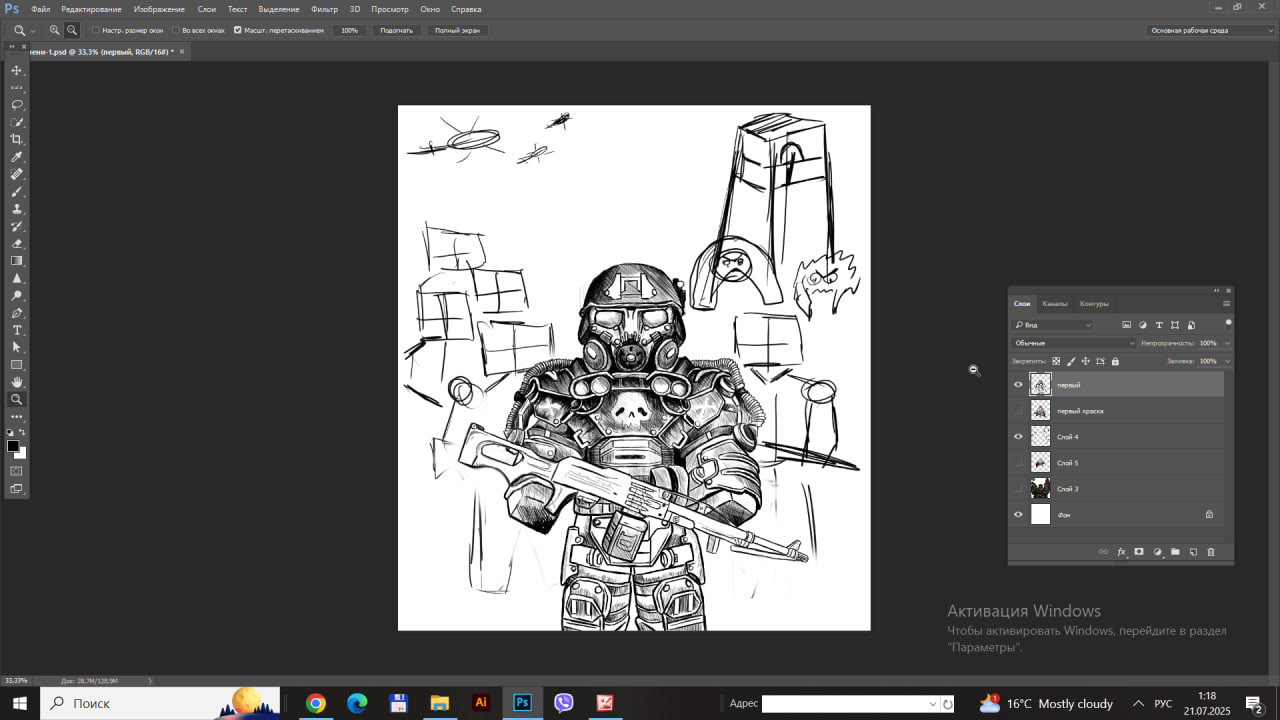Select the Gradient tool
The height and width of the screenshot is (720, 1280).
(16, 261)
